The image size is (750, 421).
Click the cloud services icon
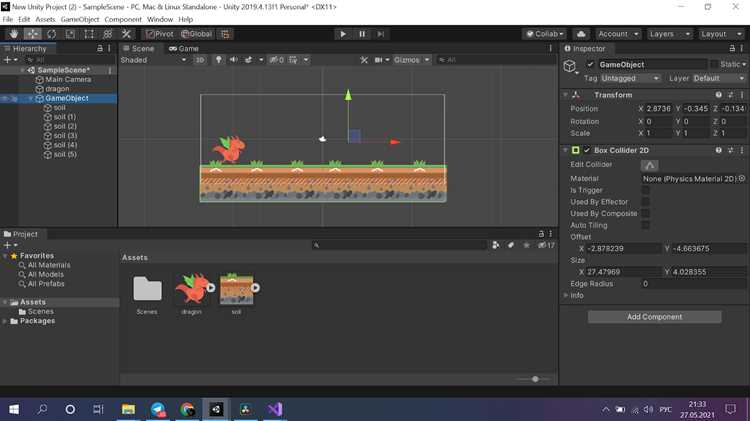[581, 34]
